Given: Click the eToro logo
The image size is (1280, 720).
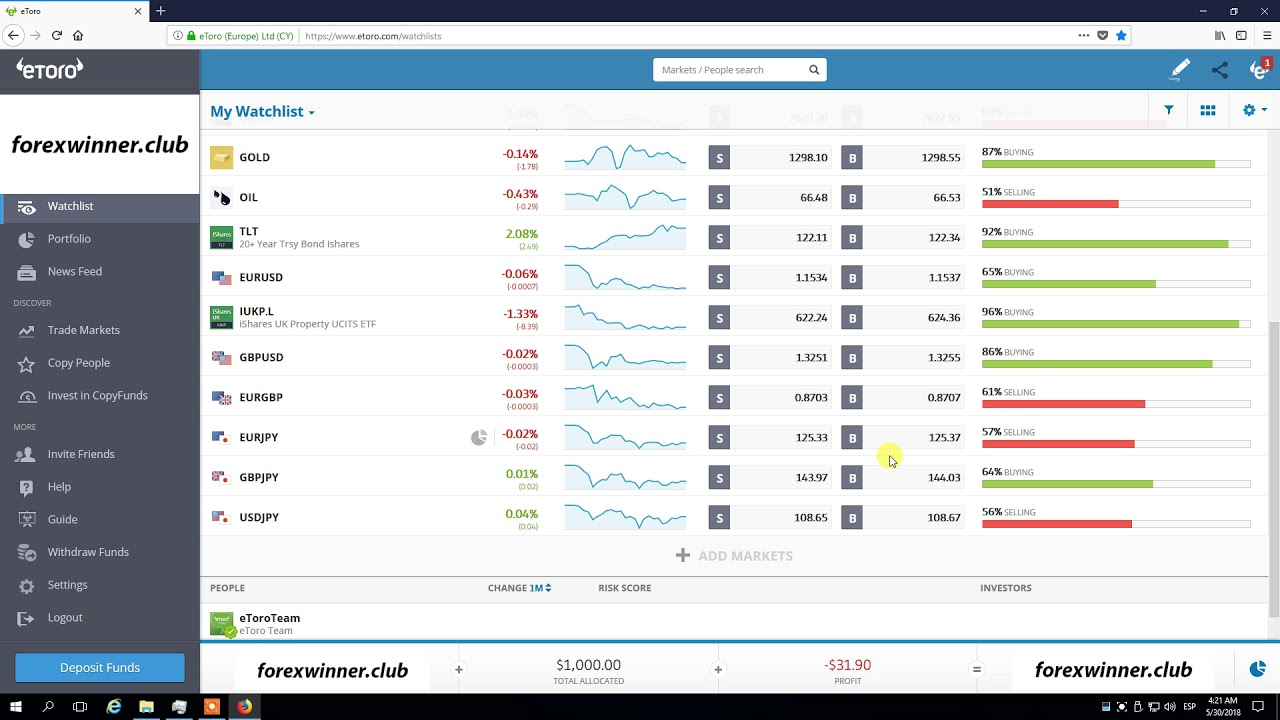Looking at the screenshot, I should pyautogui.click(x=50, y=69).
